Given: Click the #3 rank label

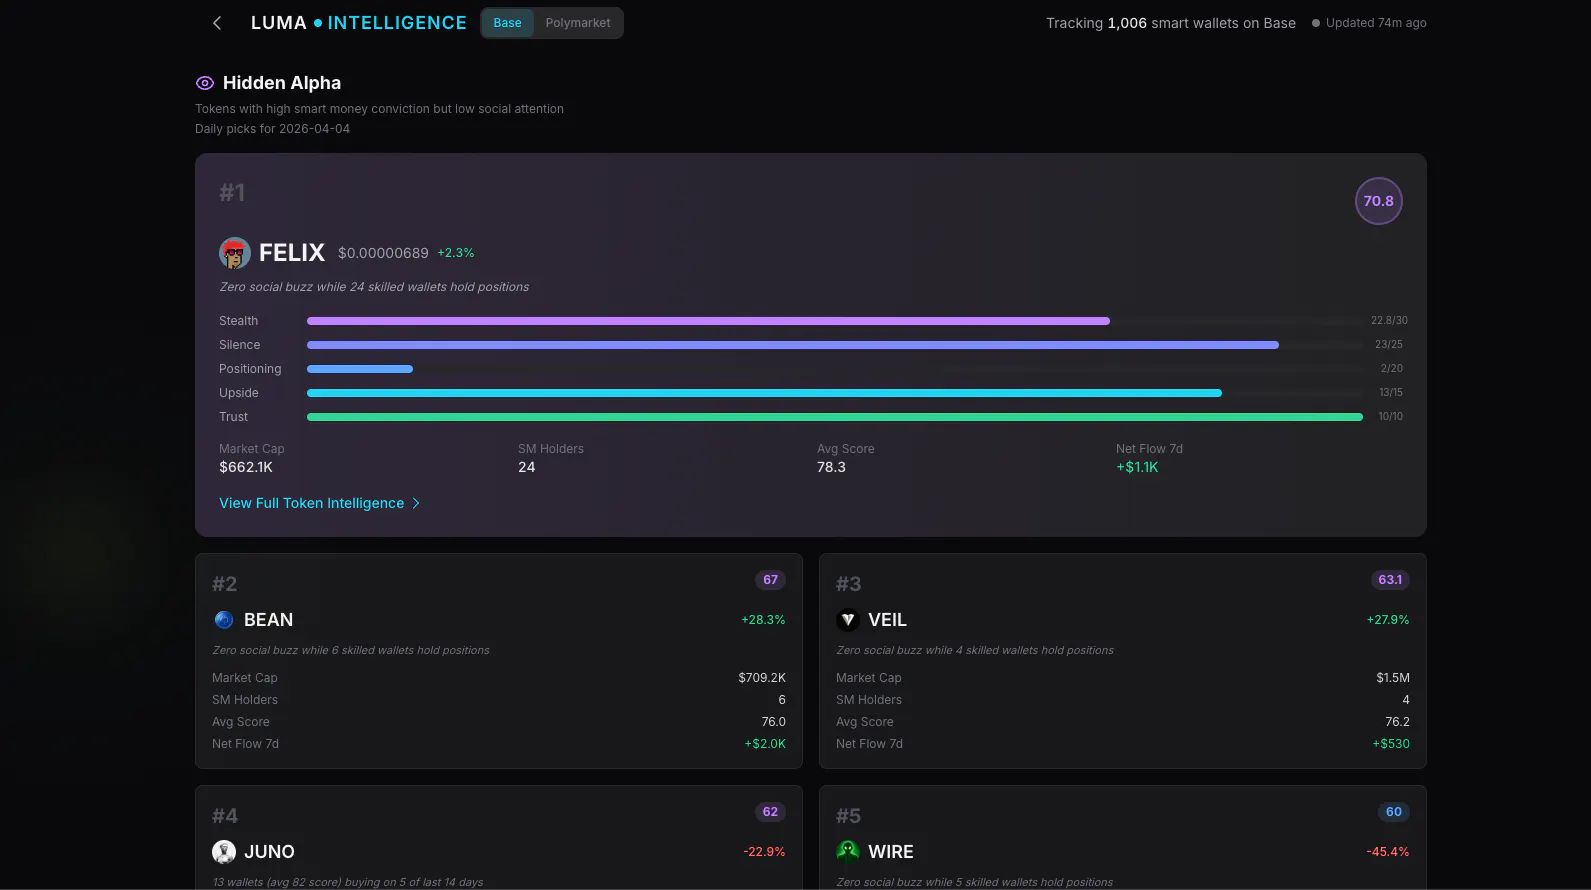Looking at the screenshot, I should click(849, 584).
